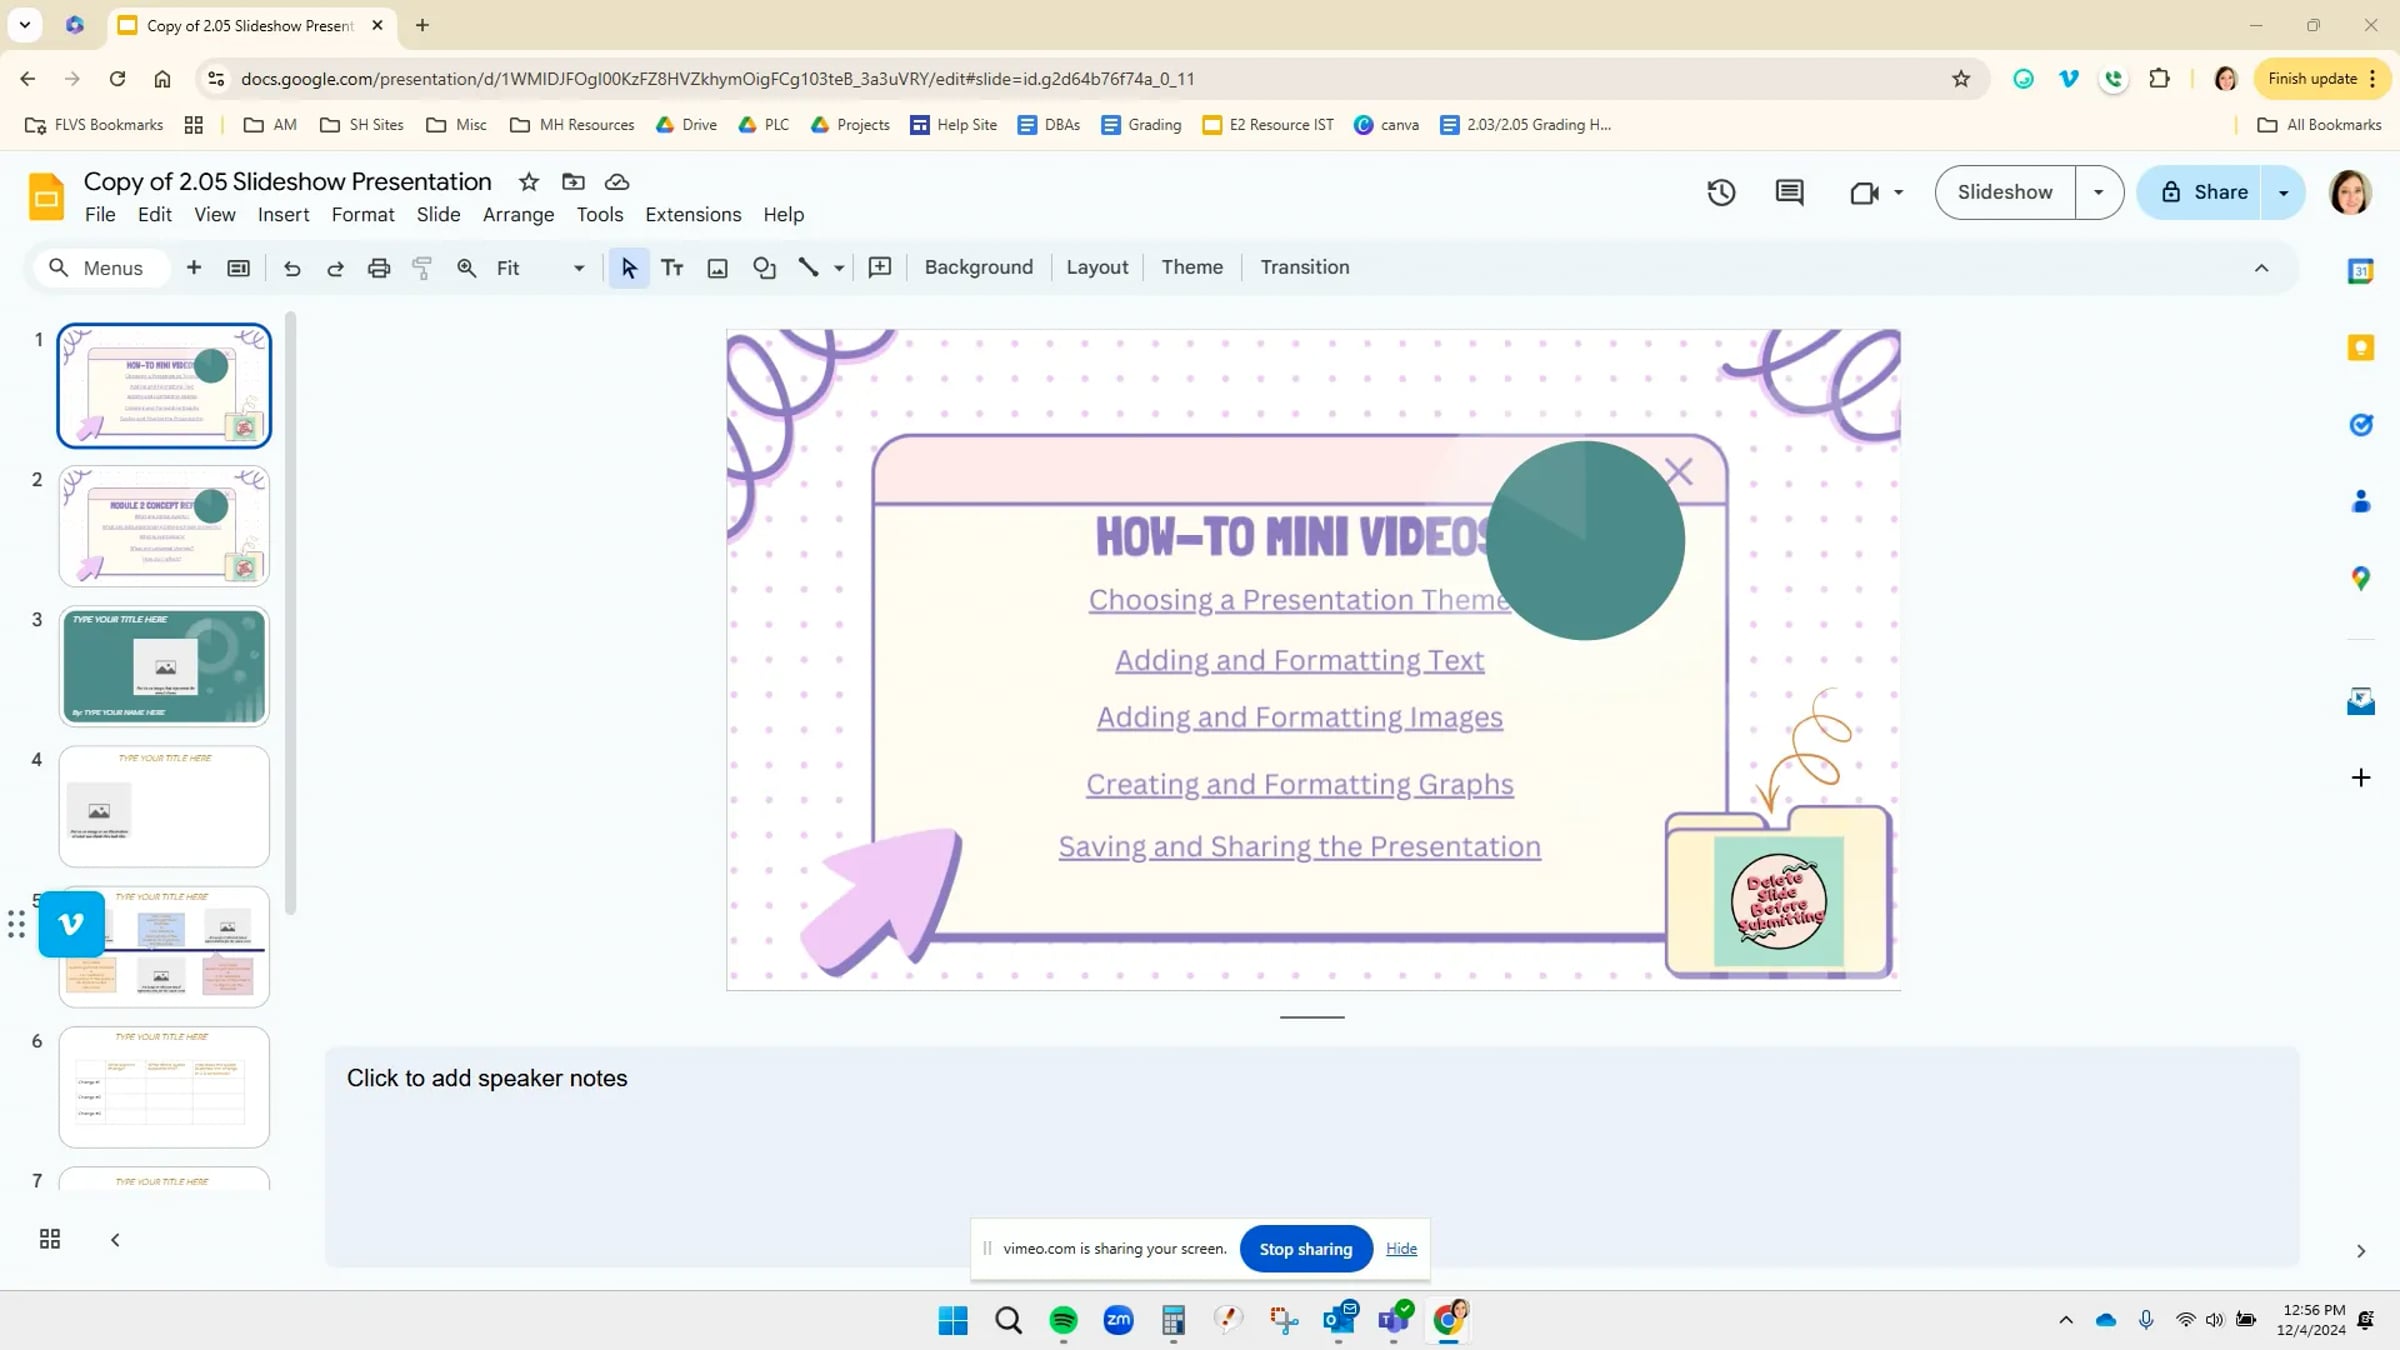Star the presentation title
Screen dimensions: 2400x1350
click(529, 181)
